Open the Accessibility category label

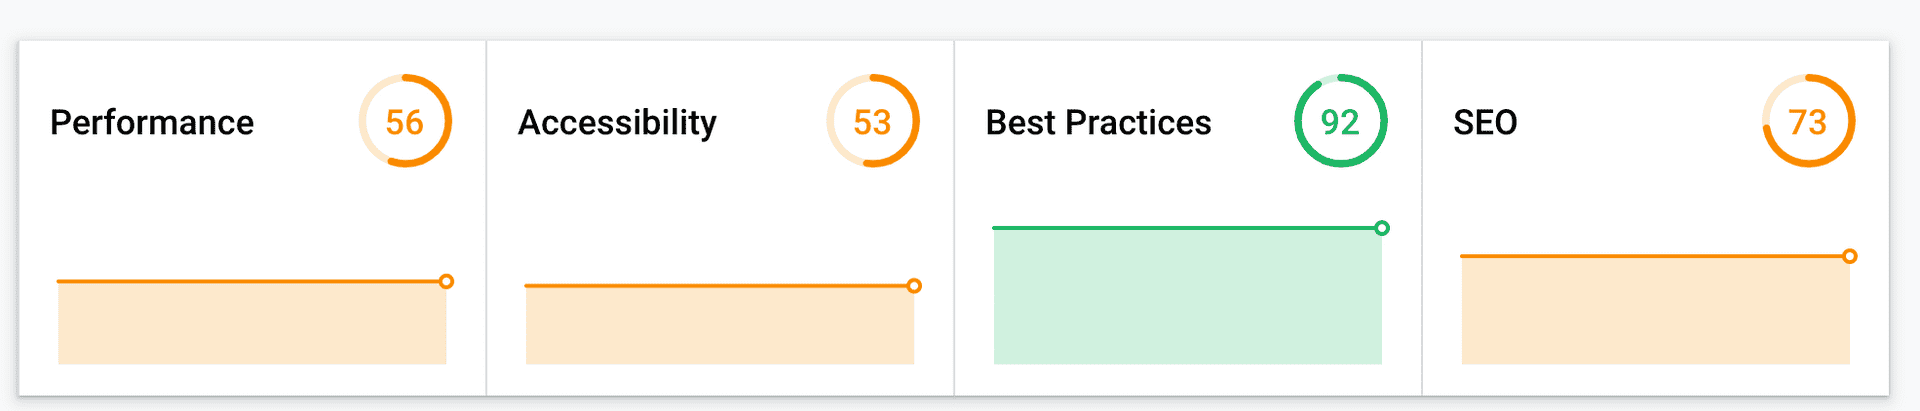click(x=617, y=123)
